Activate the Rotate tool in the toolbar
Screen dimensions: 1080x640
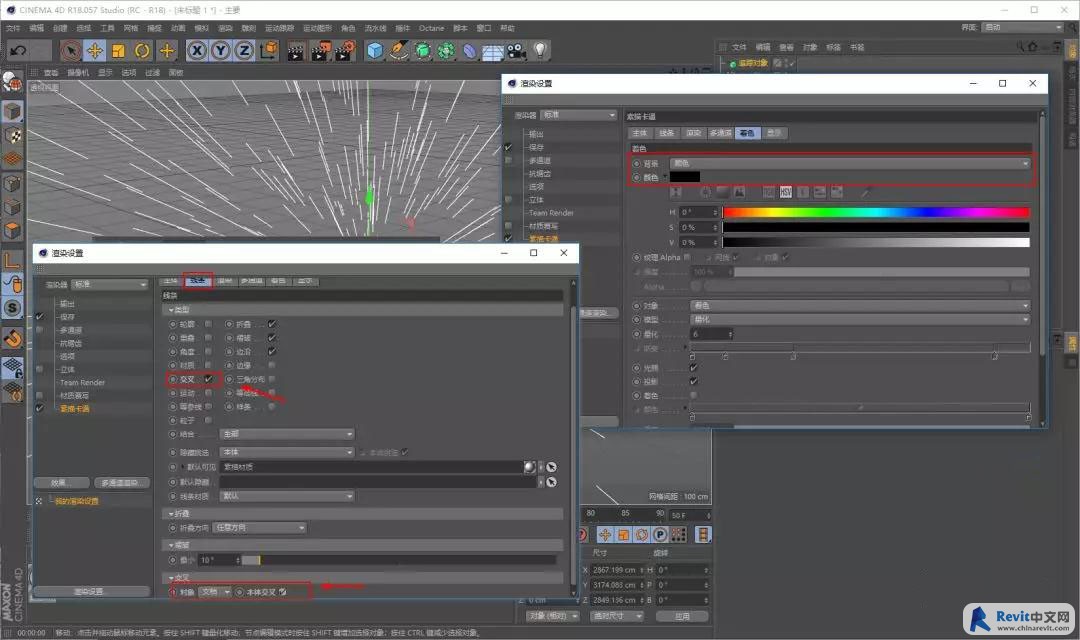[143, 50]
